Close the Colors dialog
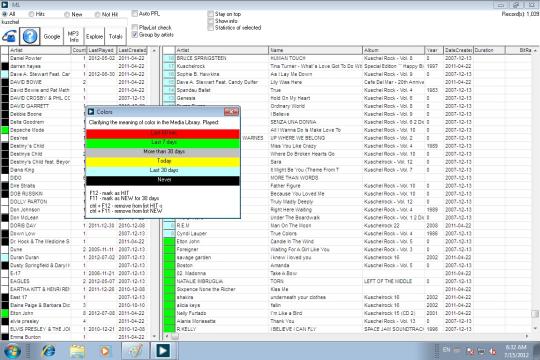This screenshot has height=360, width=540. point(231,112)
